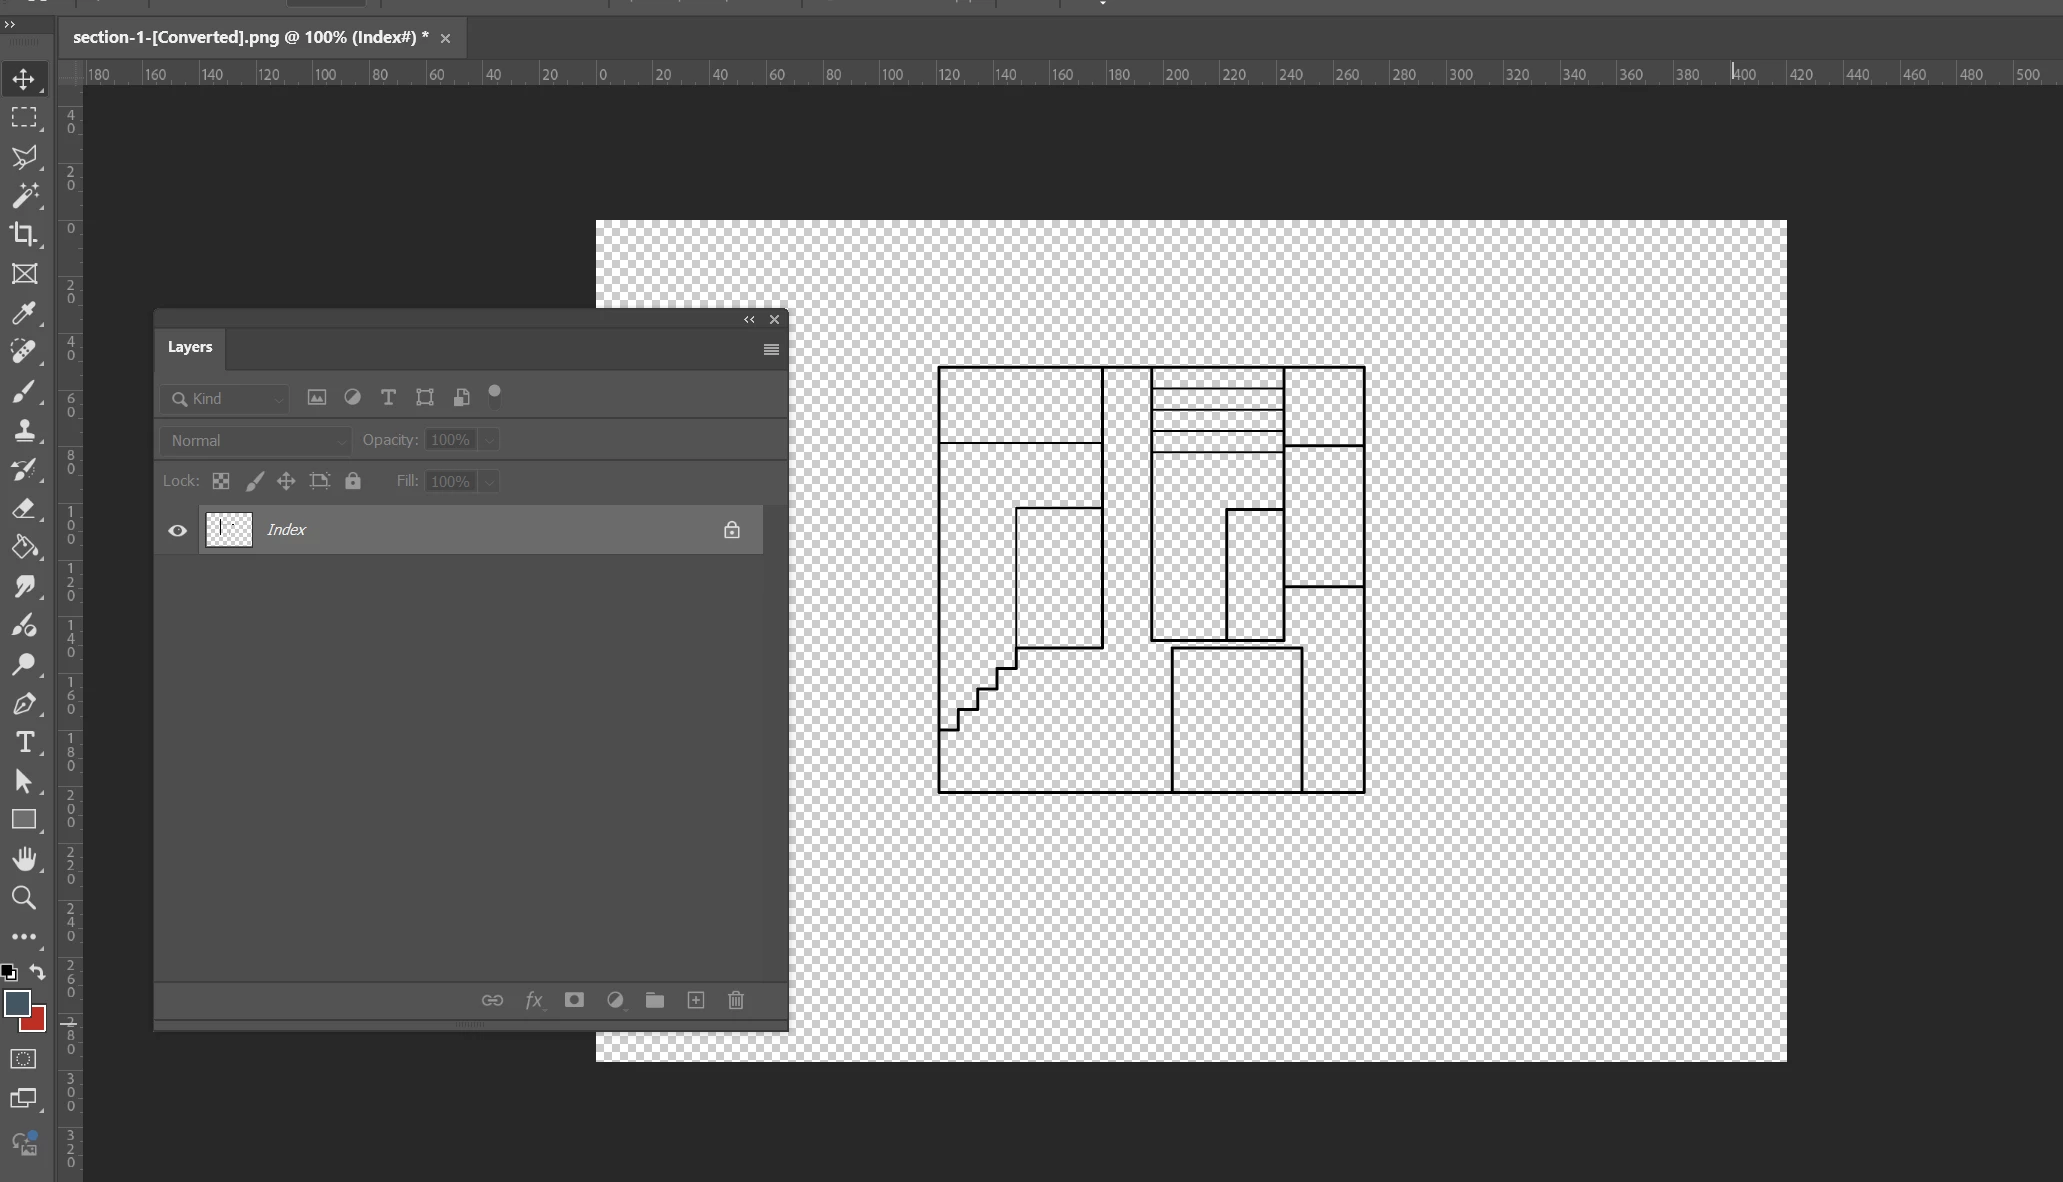Create a new layer group folder
The height and width of the screenshot is (1182, 2063).
tap(655, 1000)
